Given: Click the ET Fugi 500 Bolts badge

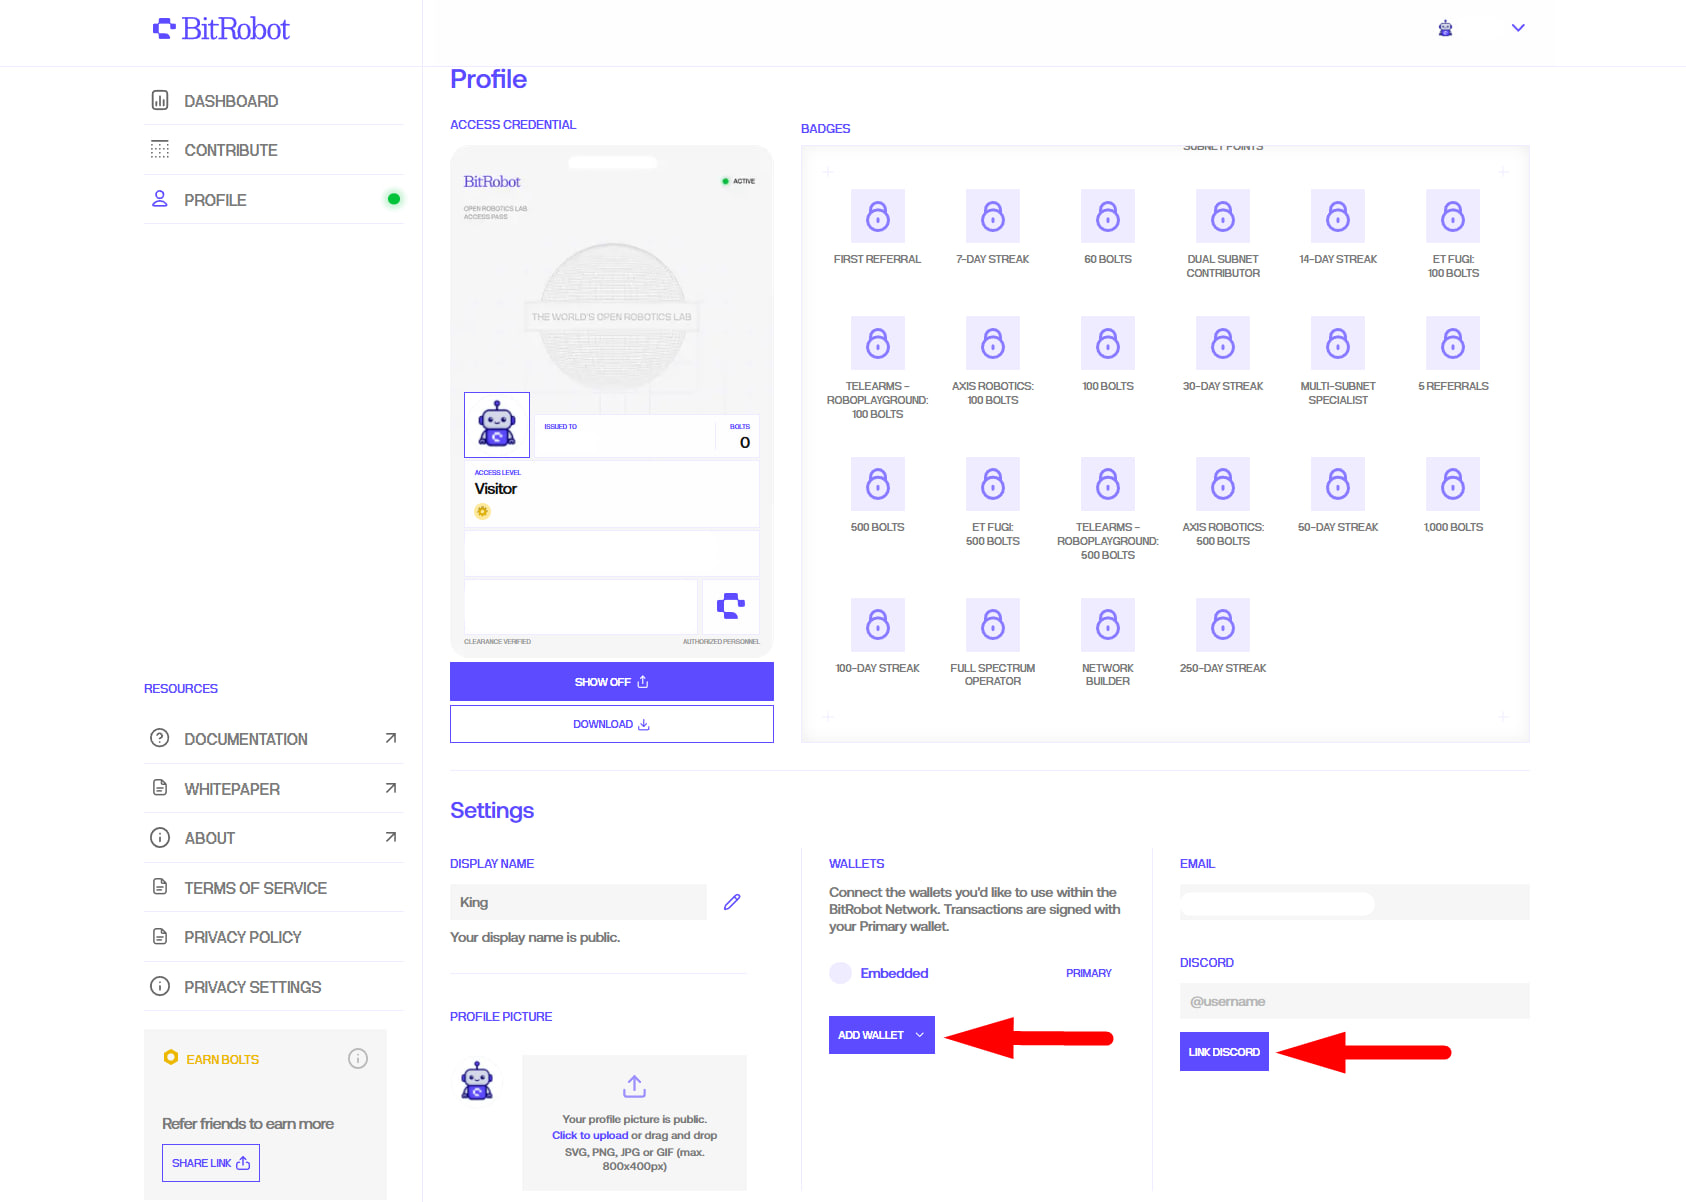Looking at the screenshot, I should click(x=992, y=484).
